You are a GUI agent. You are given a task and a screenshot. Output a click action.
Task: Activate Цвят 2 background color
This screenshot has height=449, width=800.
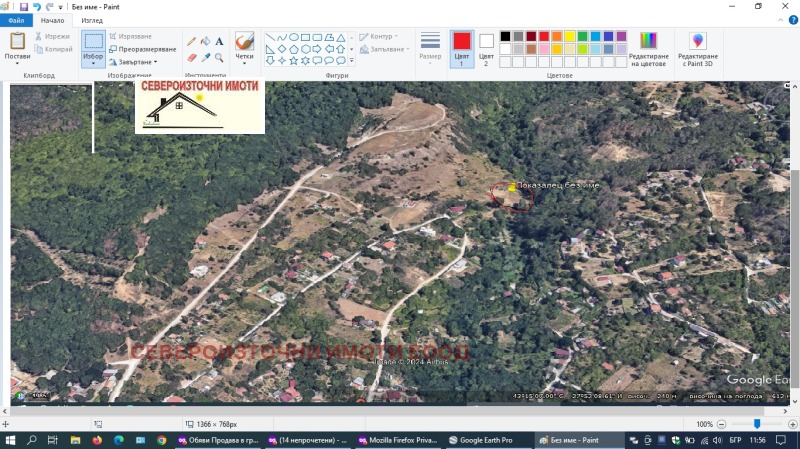486,47
